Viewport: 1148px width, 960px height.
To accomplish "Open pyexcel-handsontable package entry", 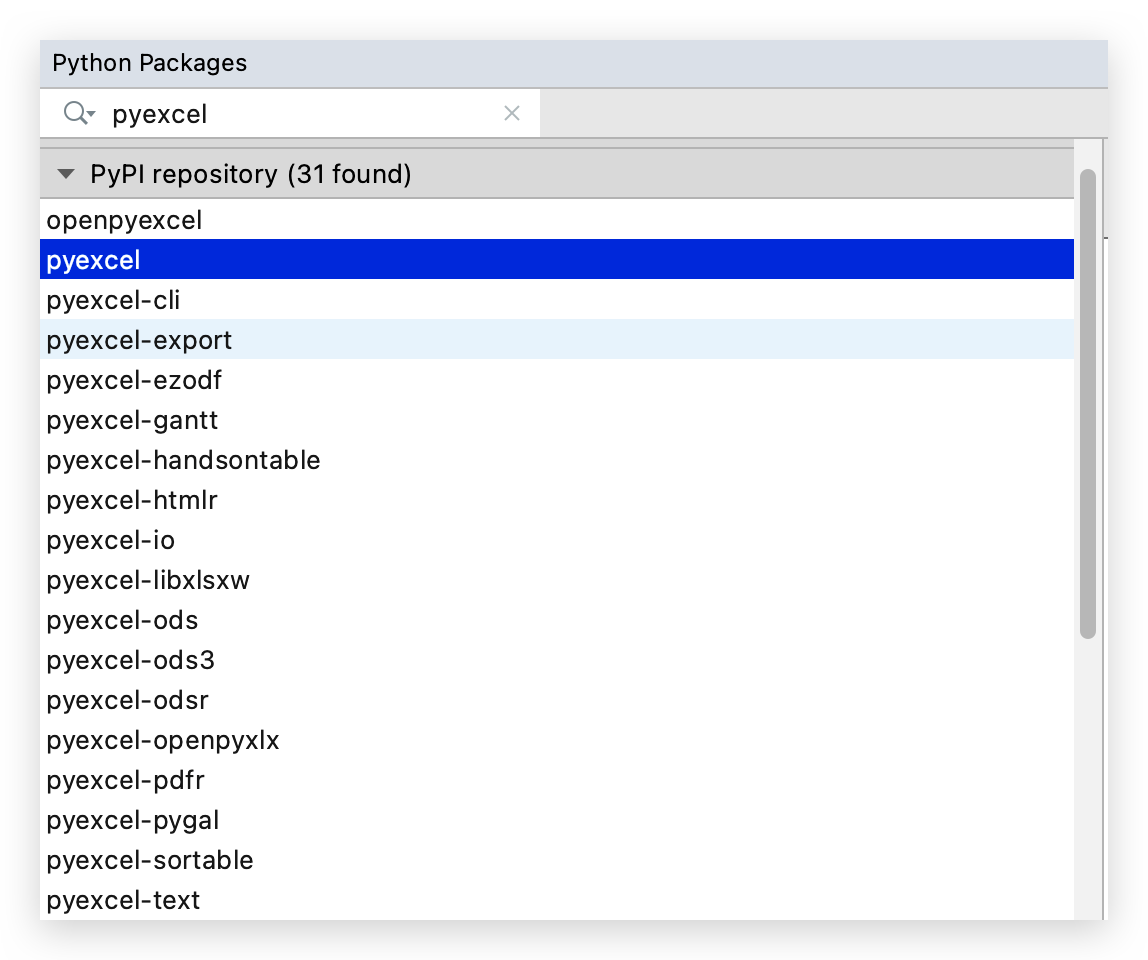I will [183, 460].
